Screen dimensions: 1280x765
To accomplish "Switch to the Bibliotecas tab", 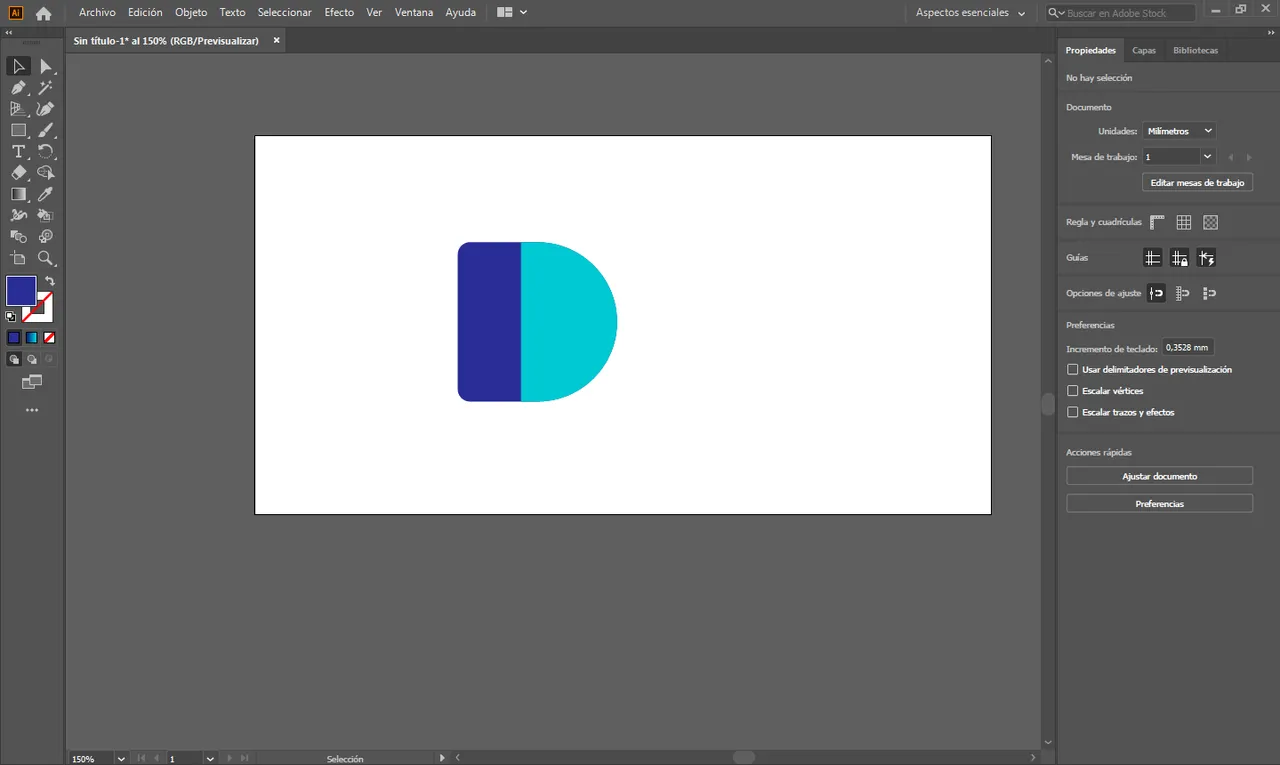I will [1196, 50].
